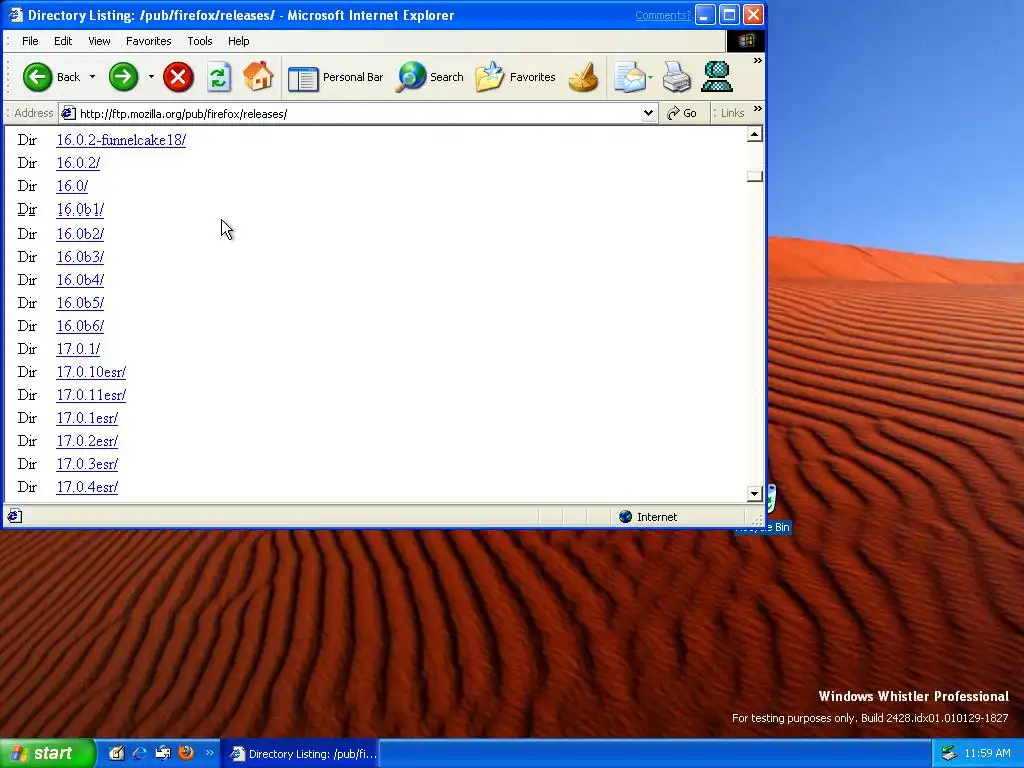The image size is (1024, 768).
Task: Expand the Links bar chevron
Action: tap(758, 108)
